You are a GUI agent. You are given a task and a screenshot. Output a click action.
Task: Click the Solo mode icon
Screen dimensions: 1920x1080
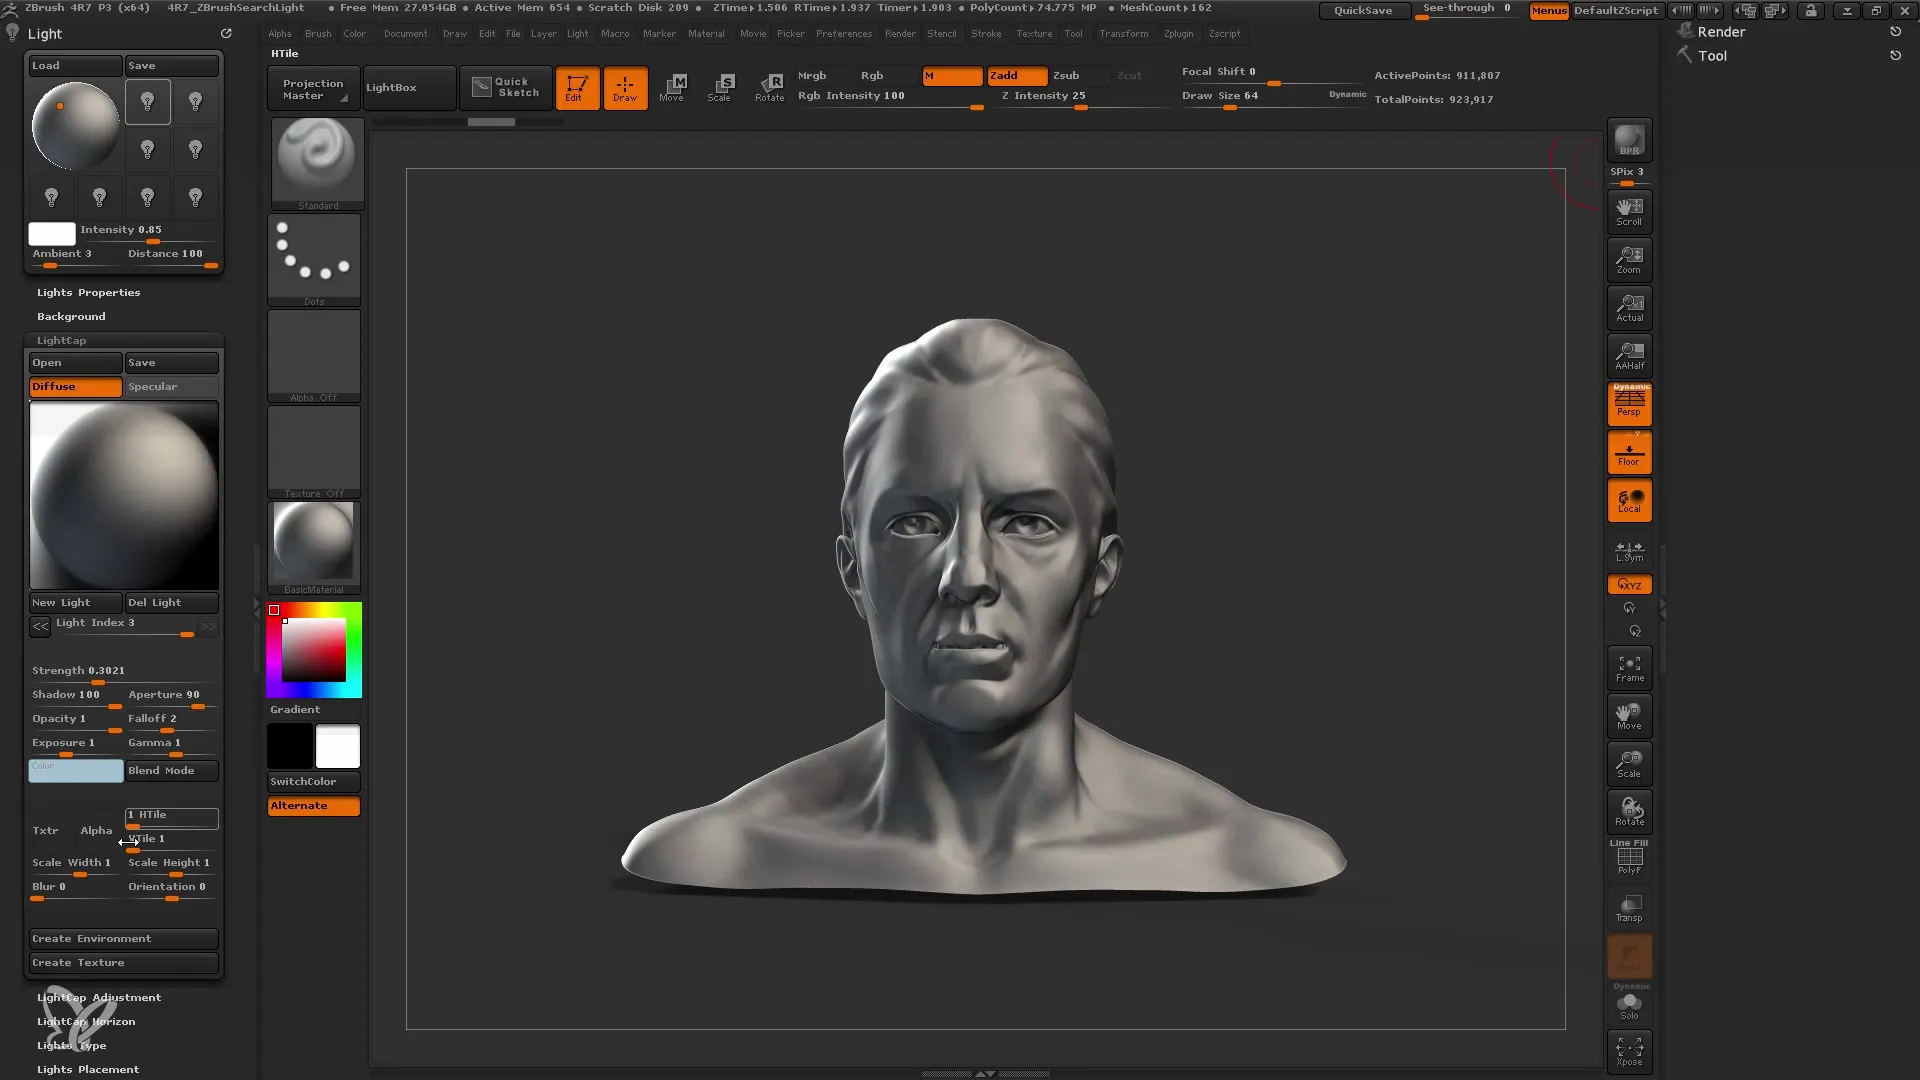point(1629,1004)
